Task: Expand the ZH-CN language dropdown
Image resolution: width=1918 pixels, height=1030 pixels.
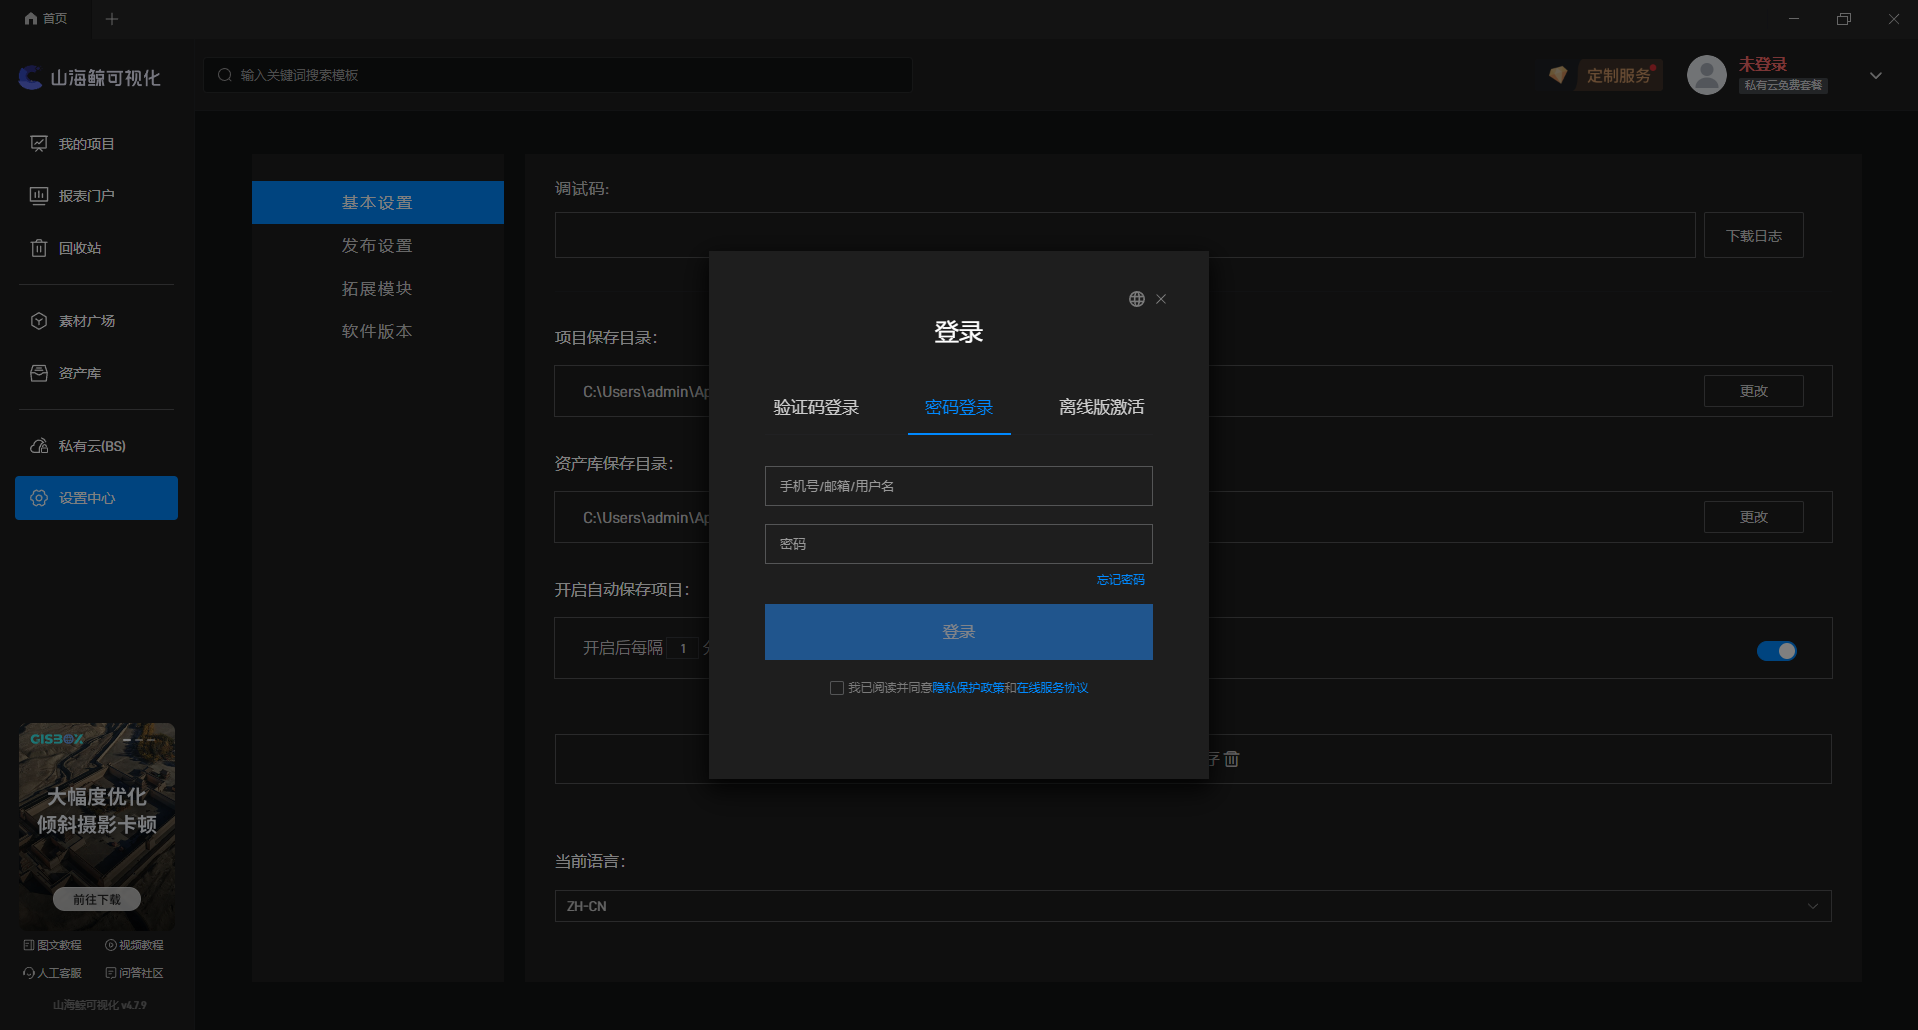Action: pos(1193,906)
